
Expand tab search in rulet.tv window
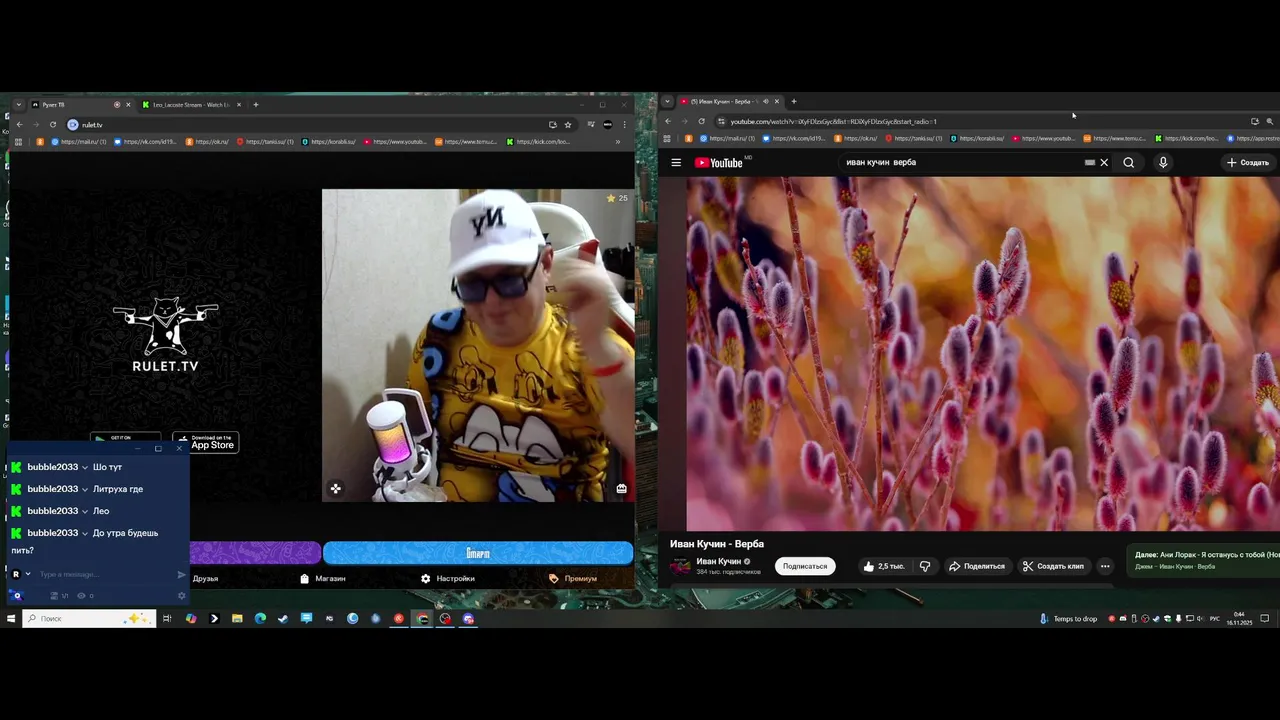(x=18, y=104)
